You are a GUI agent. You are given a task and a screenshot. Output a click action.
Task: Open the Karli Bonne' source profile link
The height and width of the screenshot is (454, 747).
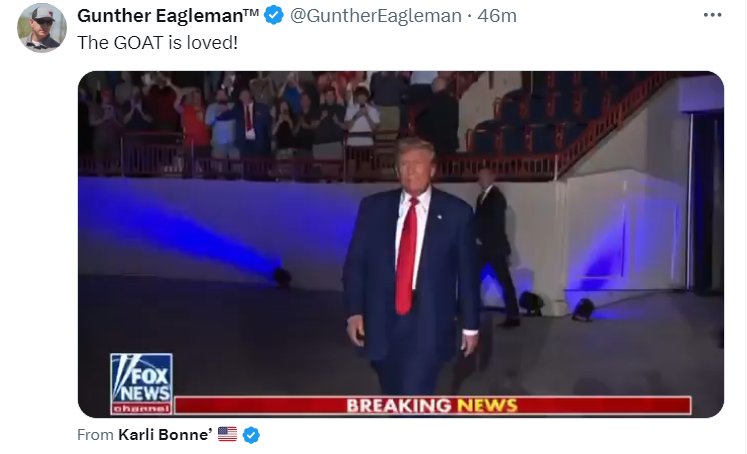[x=165, y=434]
